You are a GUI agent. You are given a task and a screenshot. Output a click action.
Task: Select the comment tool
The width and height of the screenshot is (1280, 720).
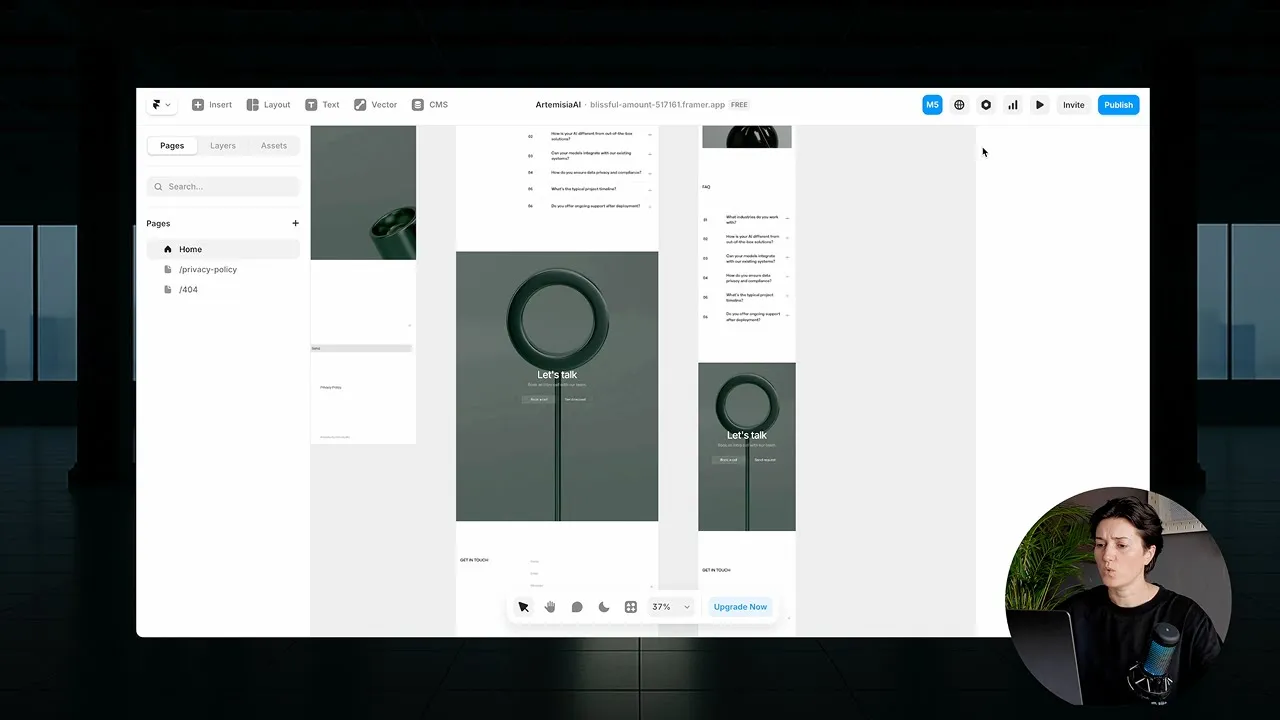tap(577, 607)
